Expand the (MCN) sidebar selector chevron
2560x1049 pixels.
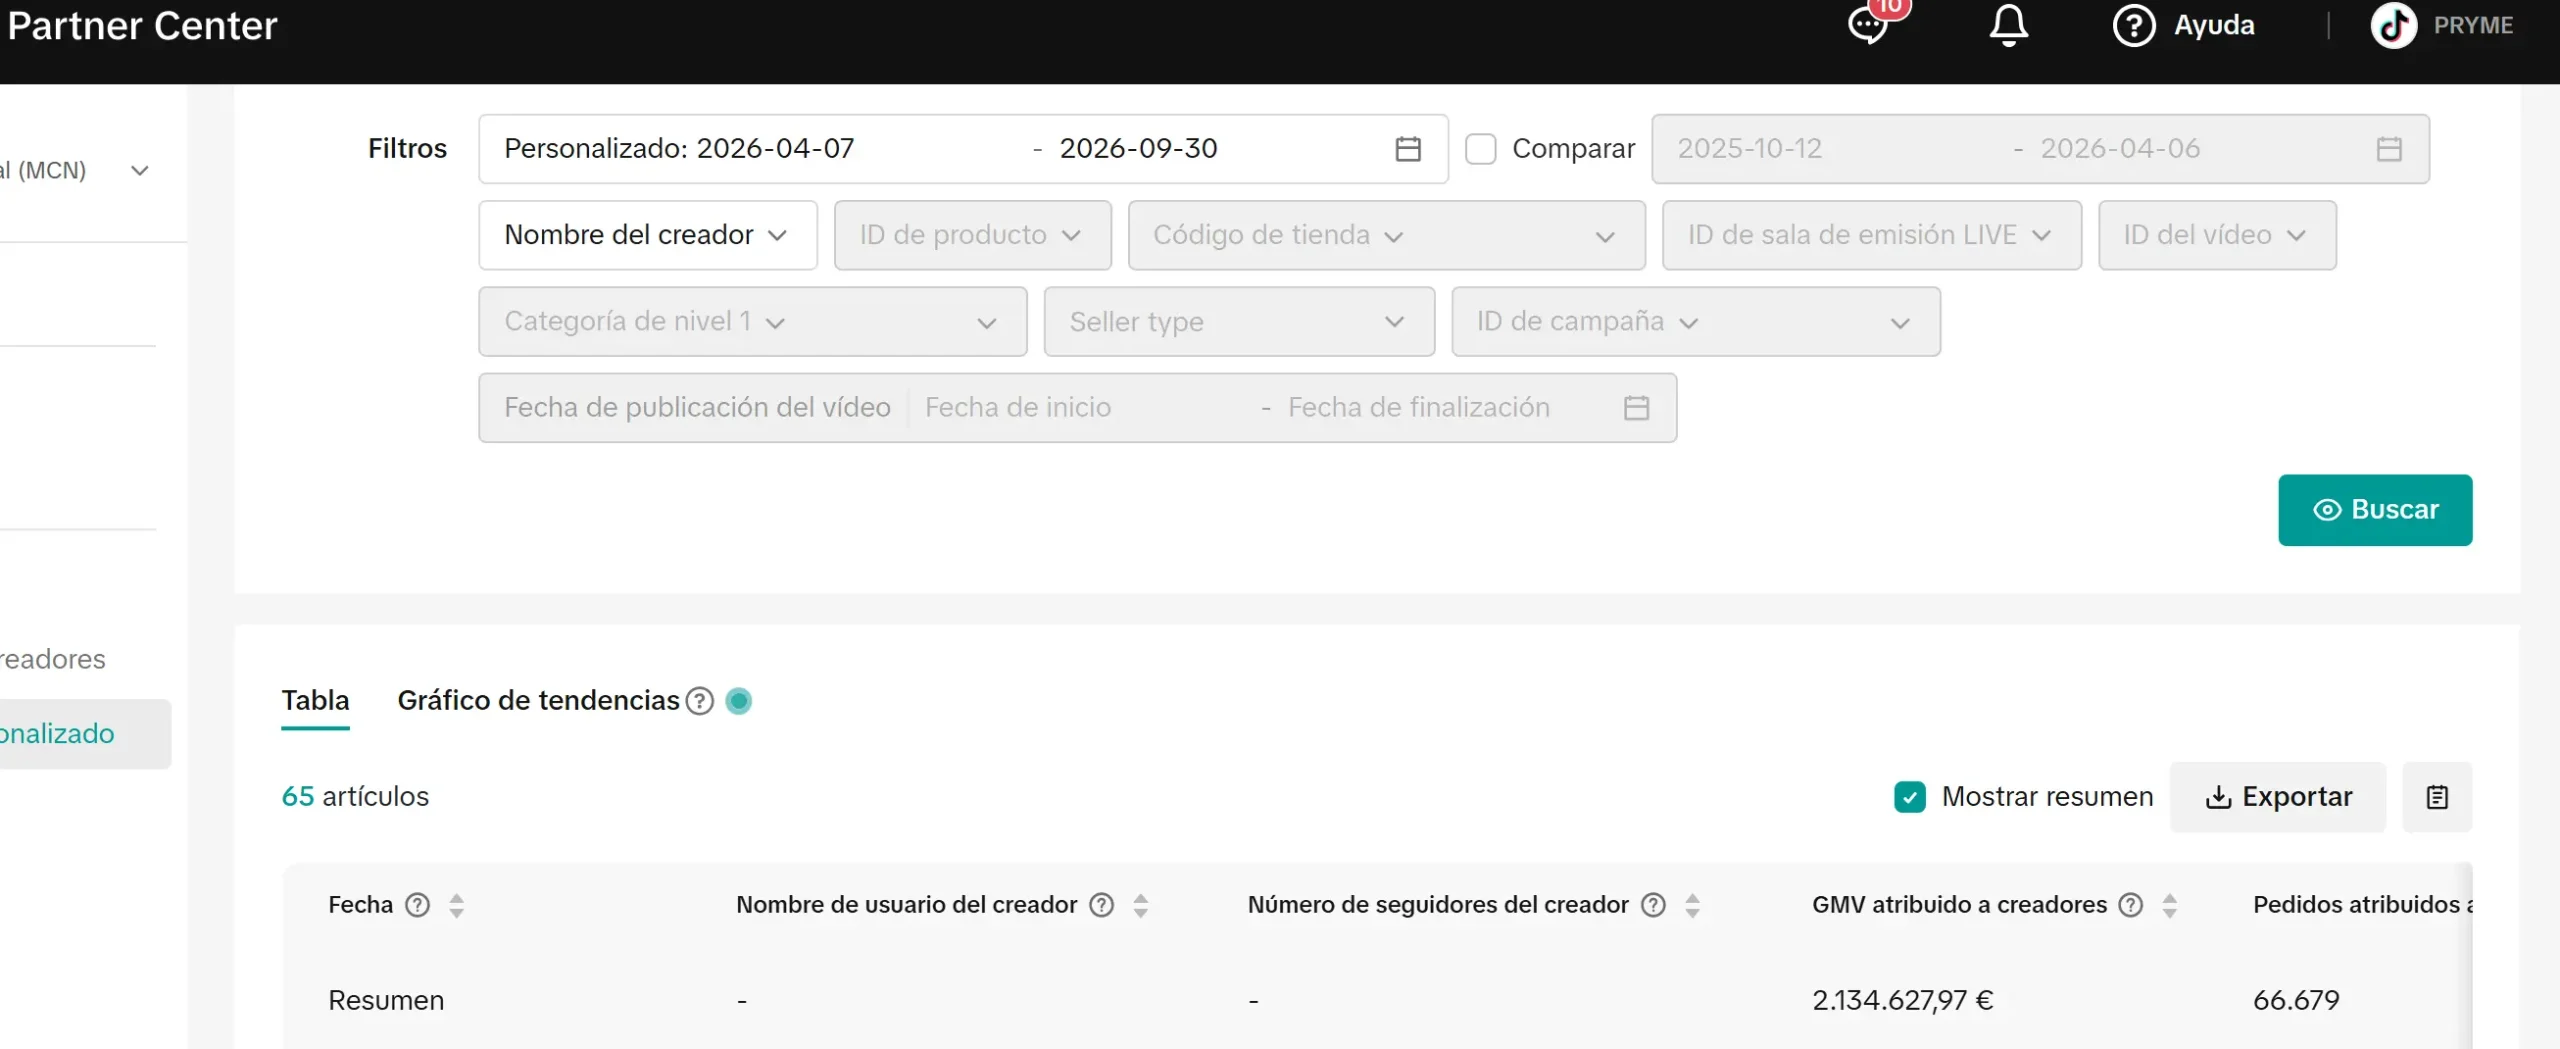point(140,171)
